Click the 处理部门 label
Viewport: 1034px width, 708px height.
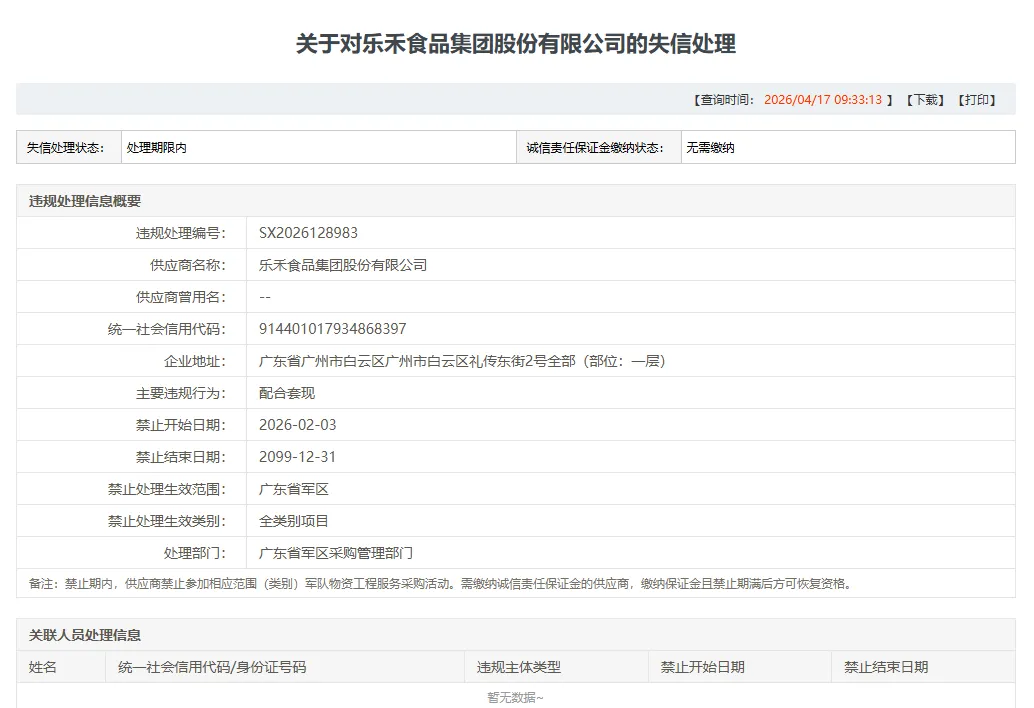[195, 553]
